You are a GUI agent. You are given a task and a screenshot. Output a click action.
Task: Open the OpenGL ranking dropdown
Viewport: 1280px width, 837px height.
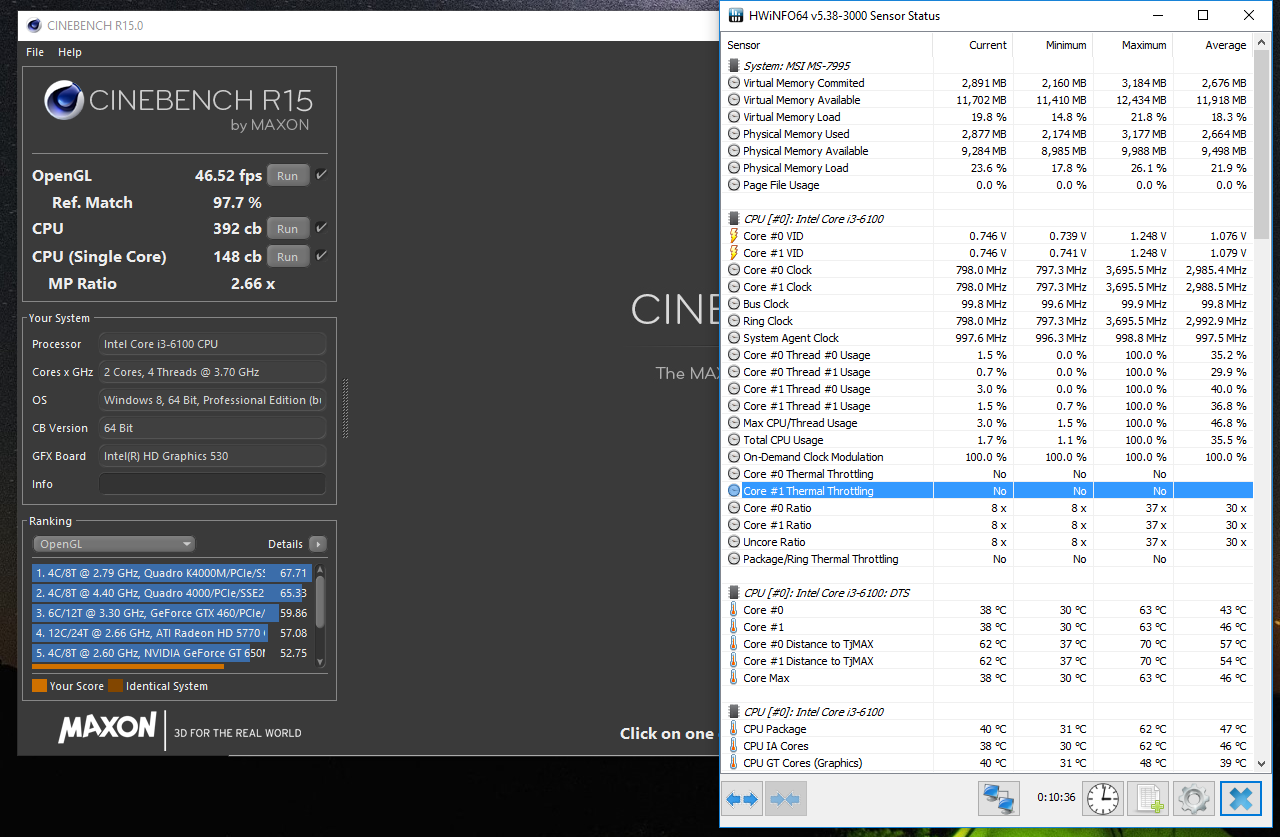pos(114,544)
